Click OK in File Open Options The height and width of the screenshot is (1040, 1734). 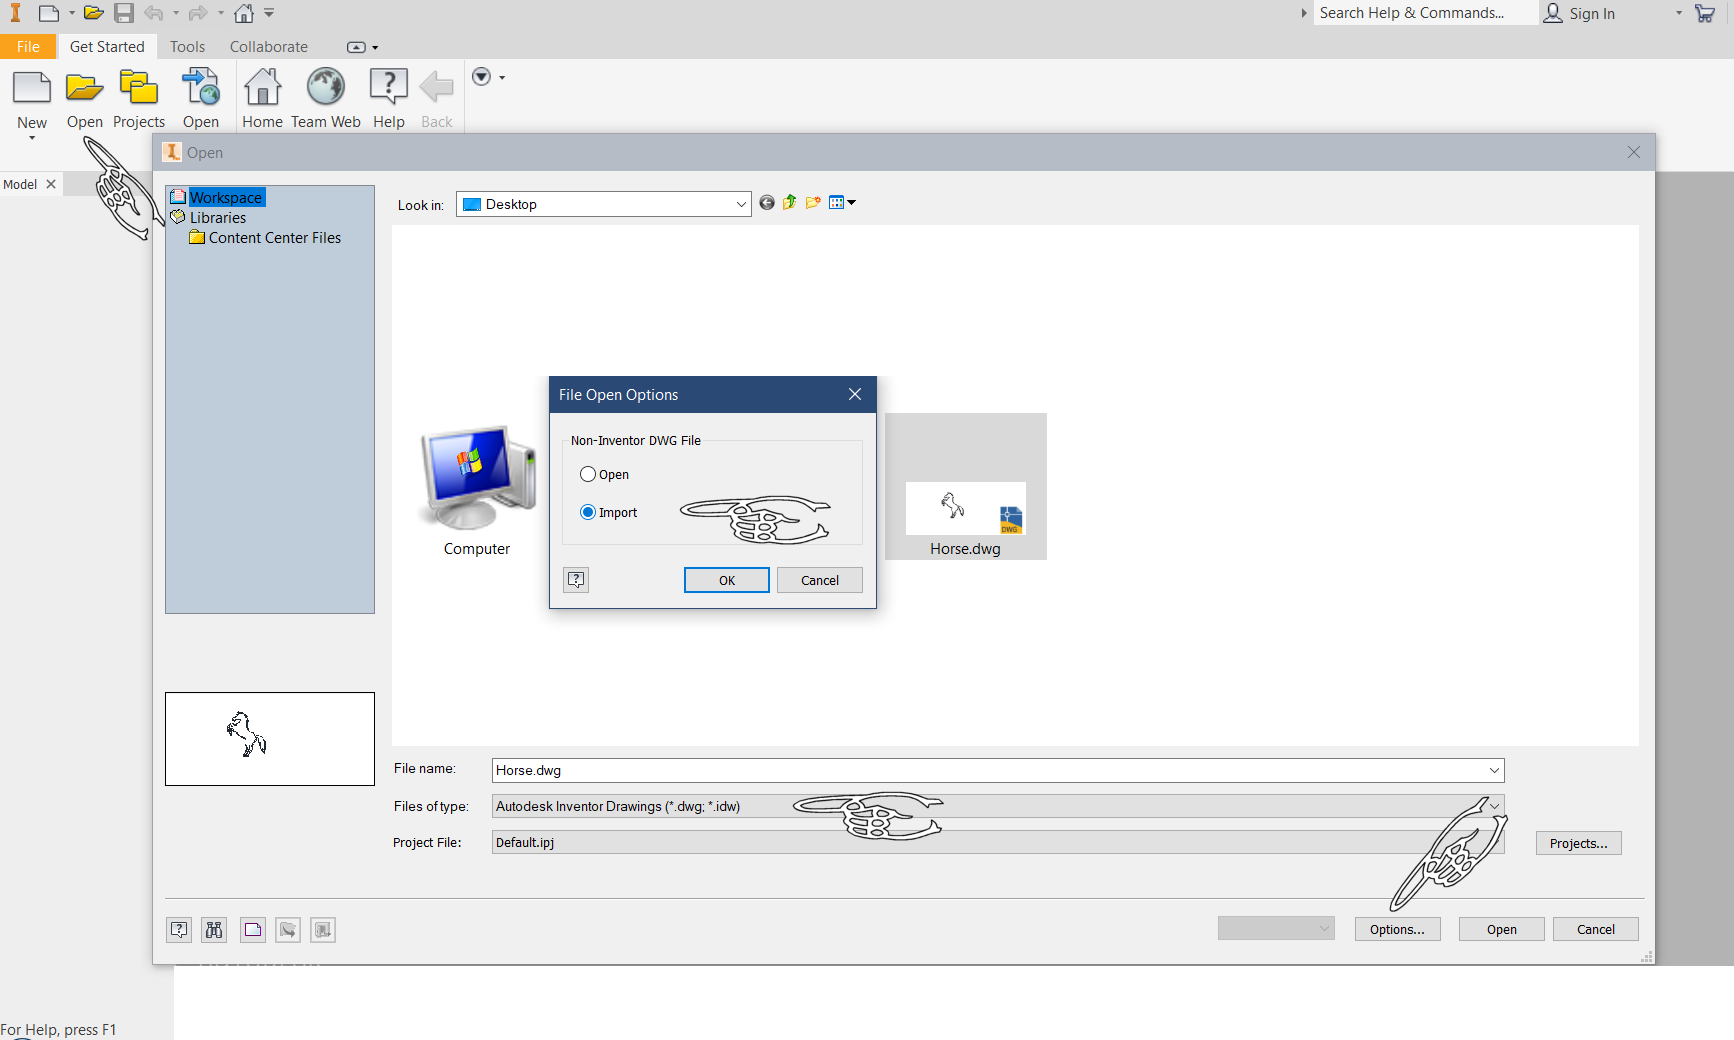click(727, 580)
